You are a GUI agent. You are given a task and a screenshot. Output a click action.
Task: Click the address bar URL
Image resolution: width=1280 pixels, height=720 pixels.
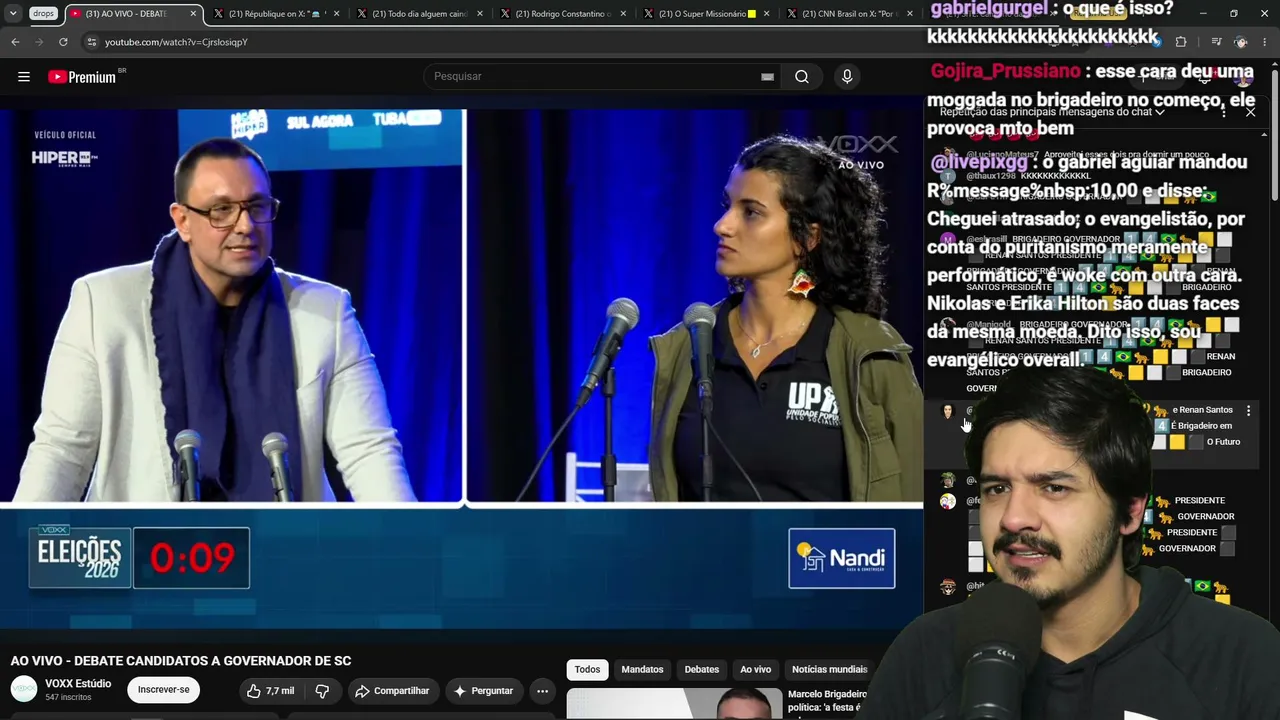[x=176, y=42]
